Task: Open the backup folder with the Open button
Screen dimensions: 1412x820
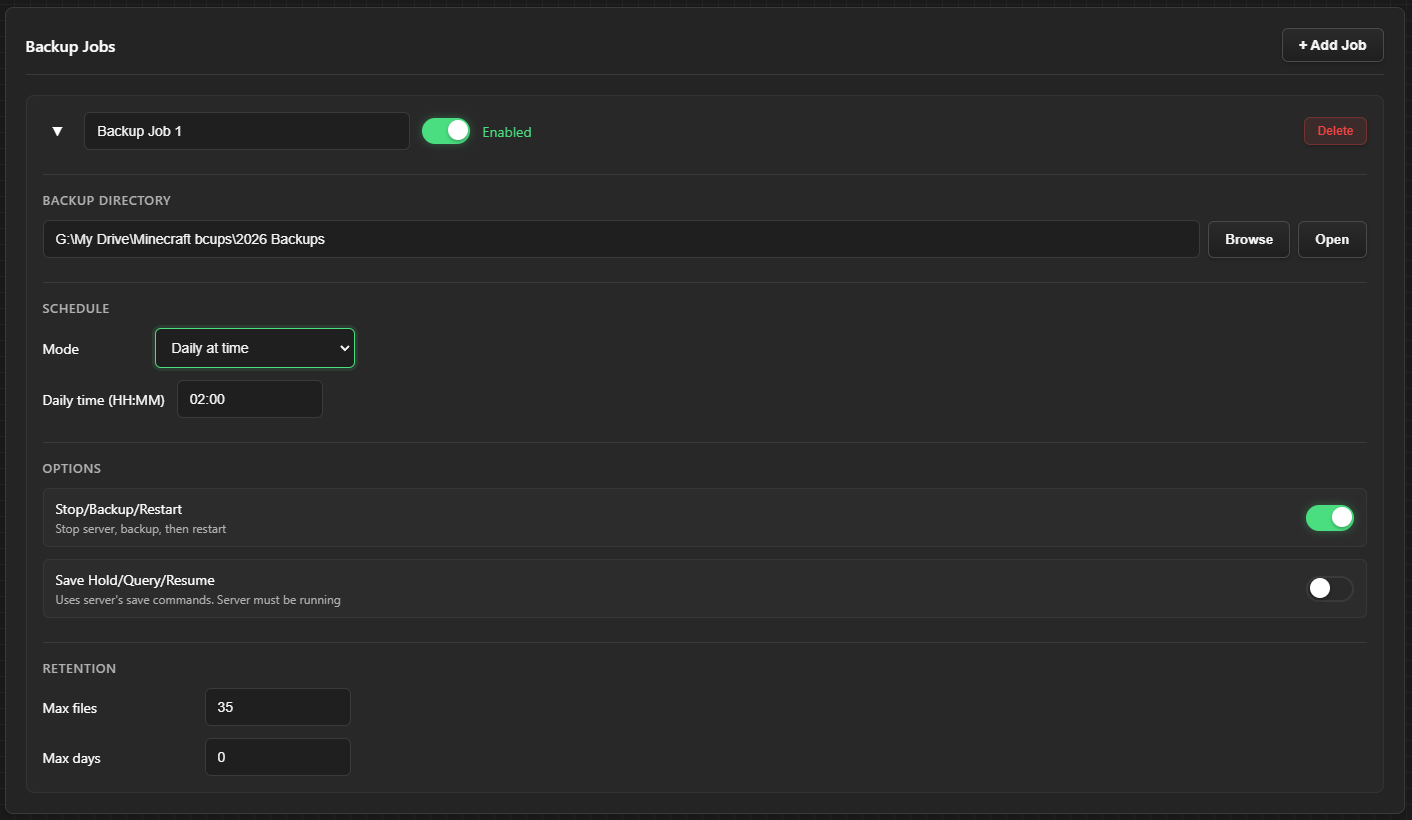Action: (1332, 239)
